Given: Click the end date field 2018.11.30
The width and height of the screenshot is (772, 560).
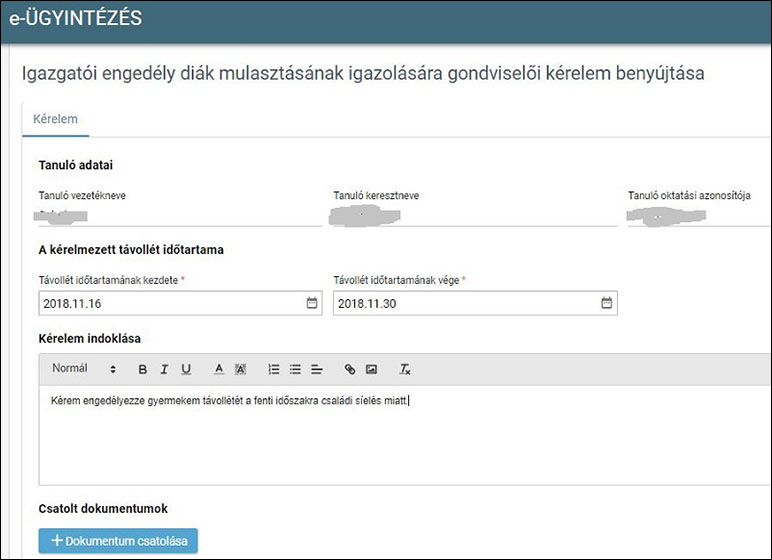Looking at the screenshot, I should click(x=475, y=303).
